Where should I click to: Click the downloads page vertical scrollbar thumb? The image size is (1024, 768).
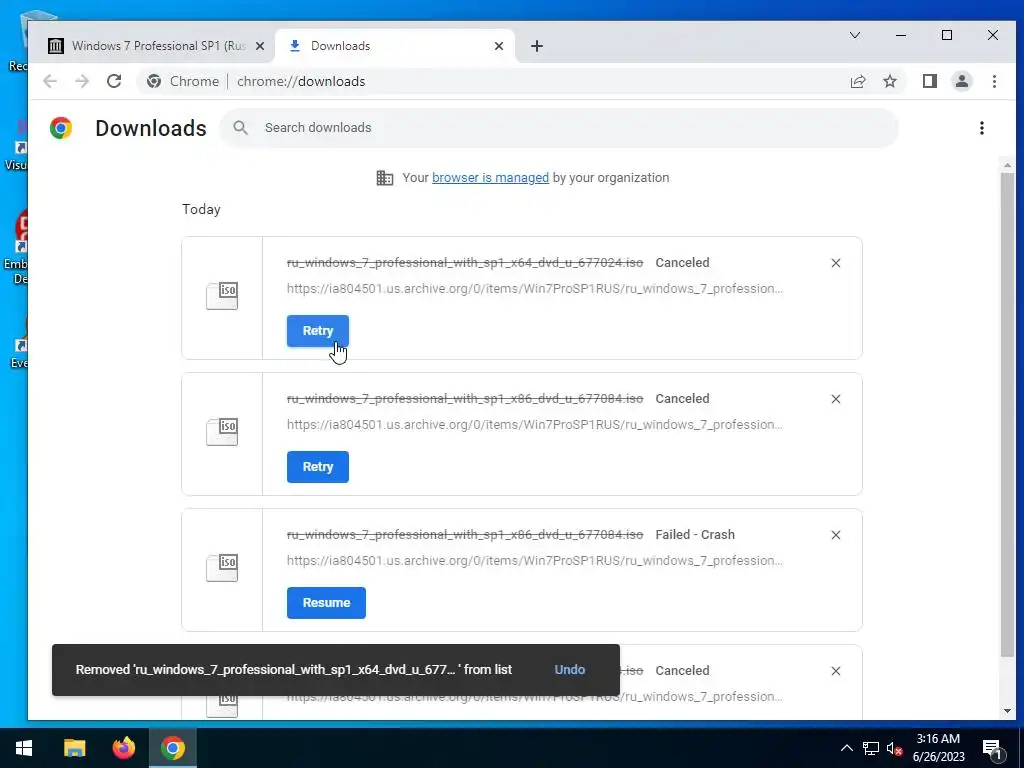(x=1007, y=415)
